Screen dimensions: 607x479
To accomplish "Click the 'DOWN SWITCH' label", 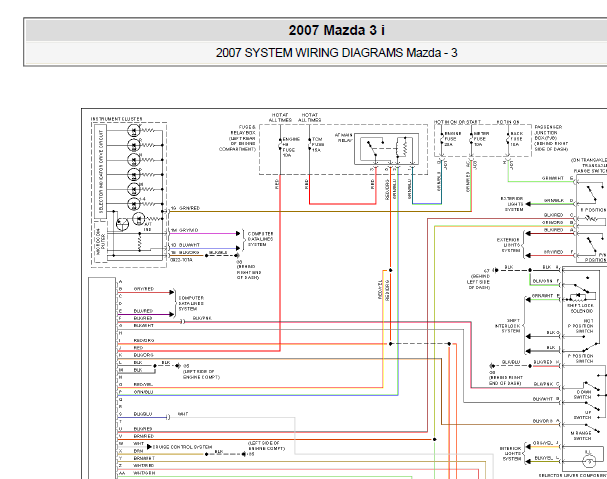I will click(582, 395).
